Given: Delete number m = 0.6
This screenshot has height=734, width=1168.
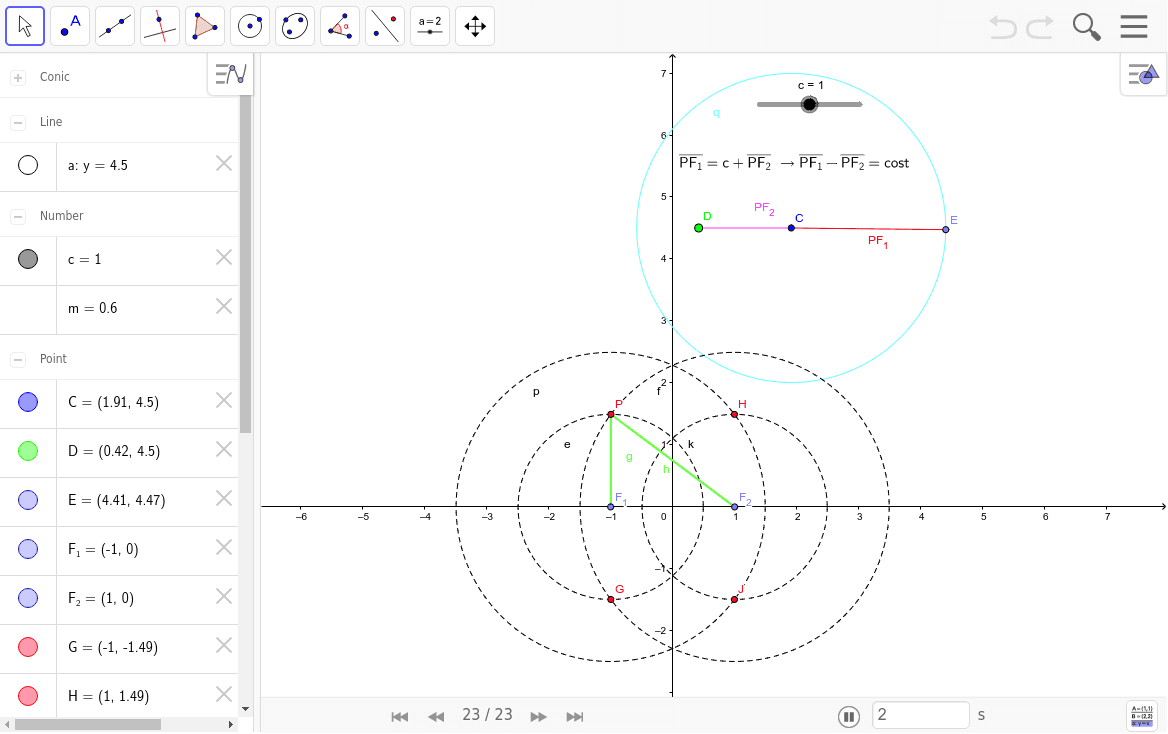Looking at the screenshot, I should point(223,306).
